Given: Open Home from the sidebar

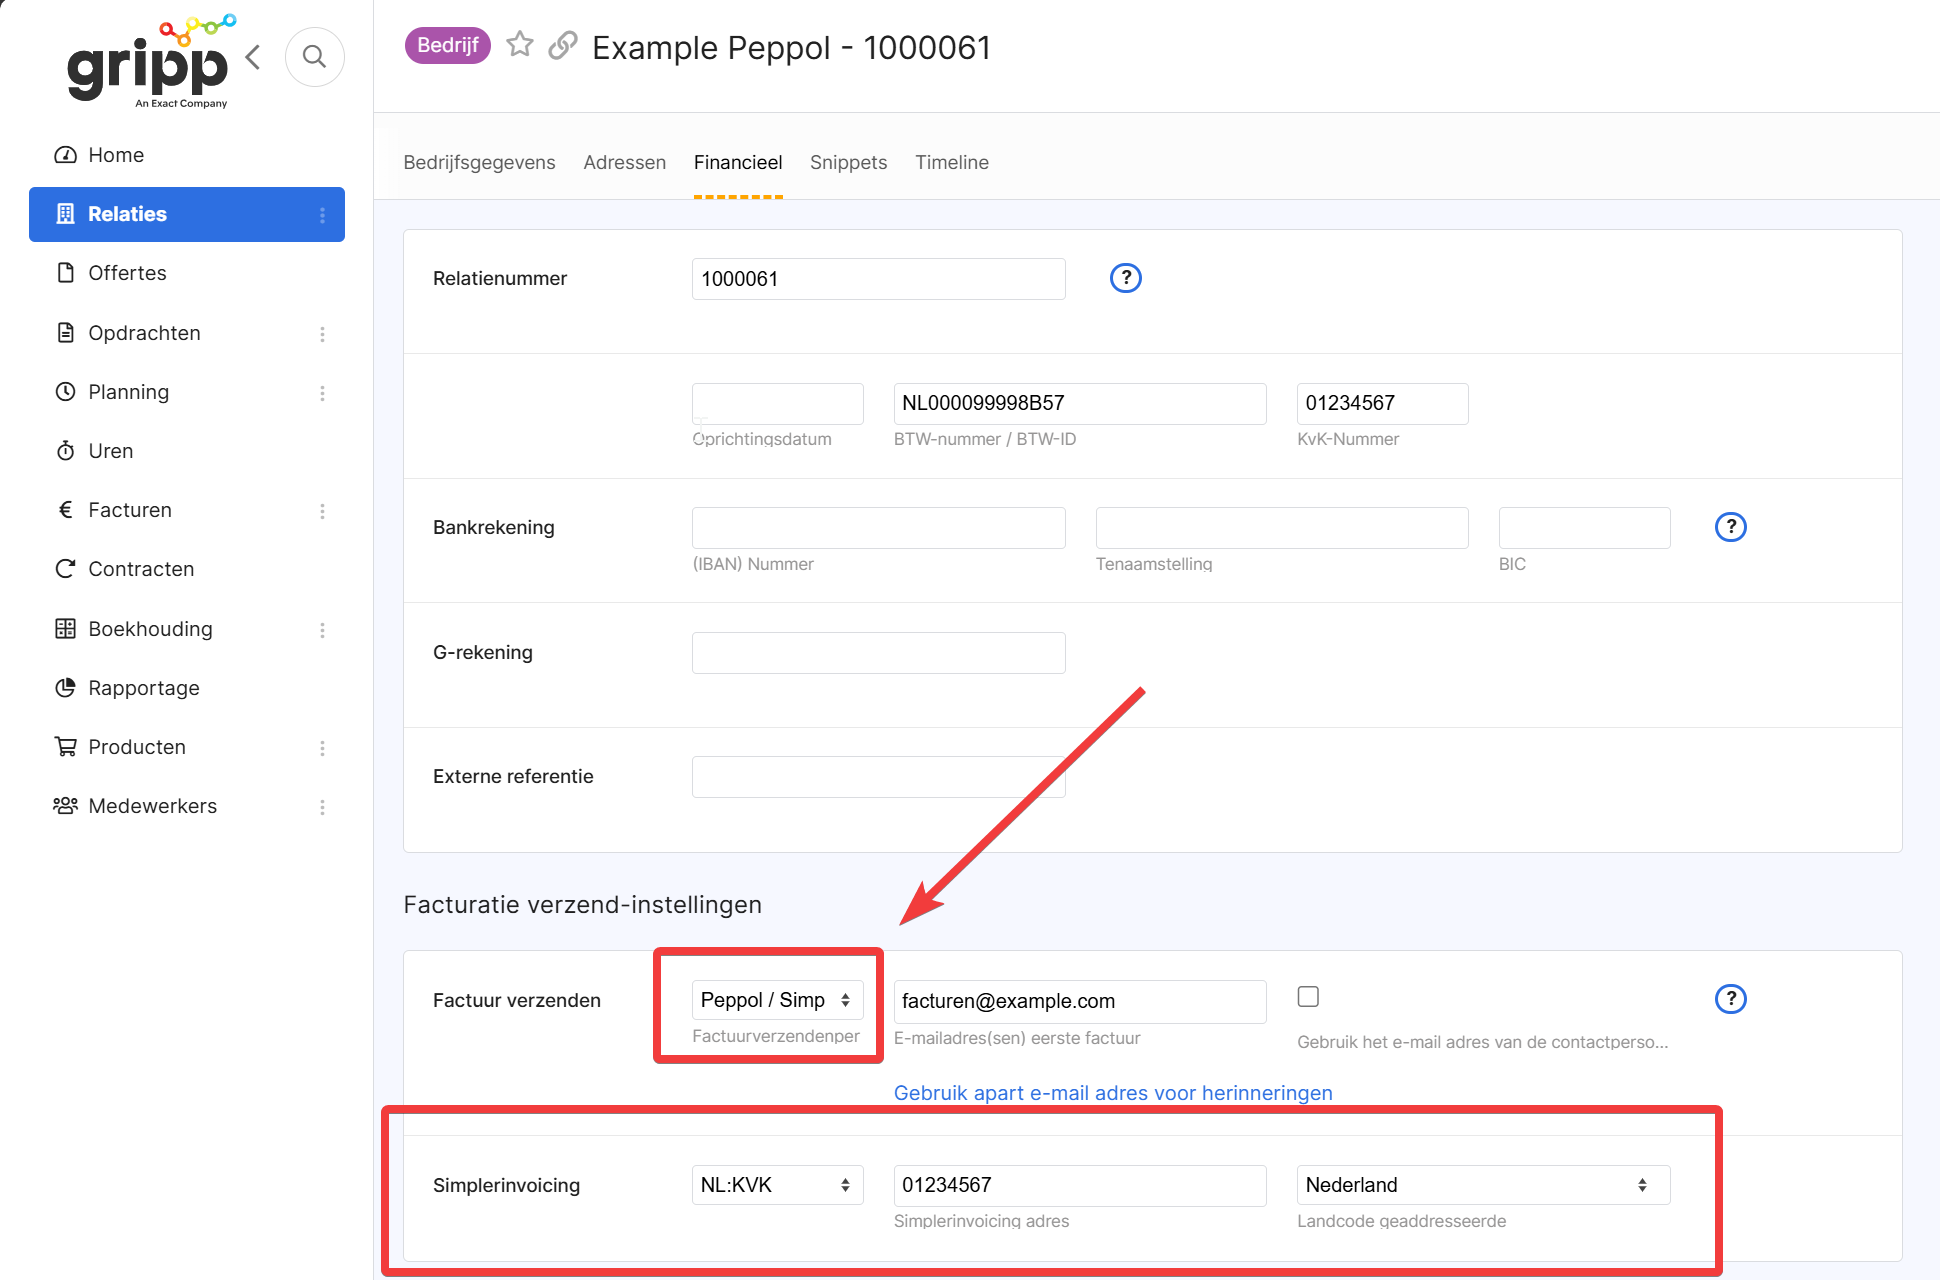Looking at the screenshot, I should point(116,155).
